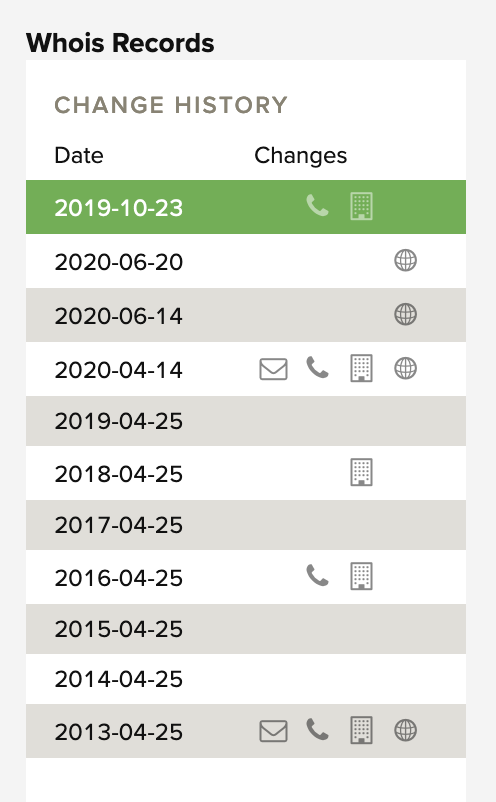This screenshot has height=802, width=496.
Task: Select the 2019-10-23 record date
Action: tap(119, 208)
